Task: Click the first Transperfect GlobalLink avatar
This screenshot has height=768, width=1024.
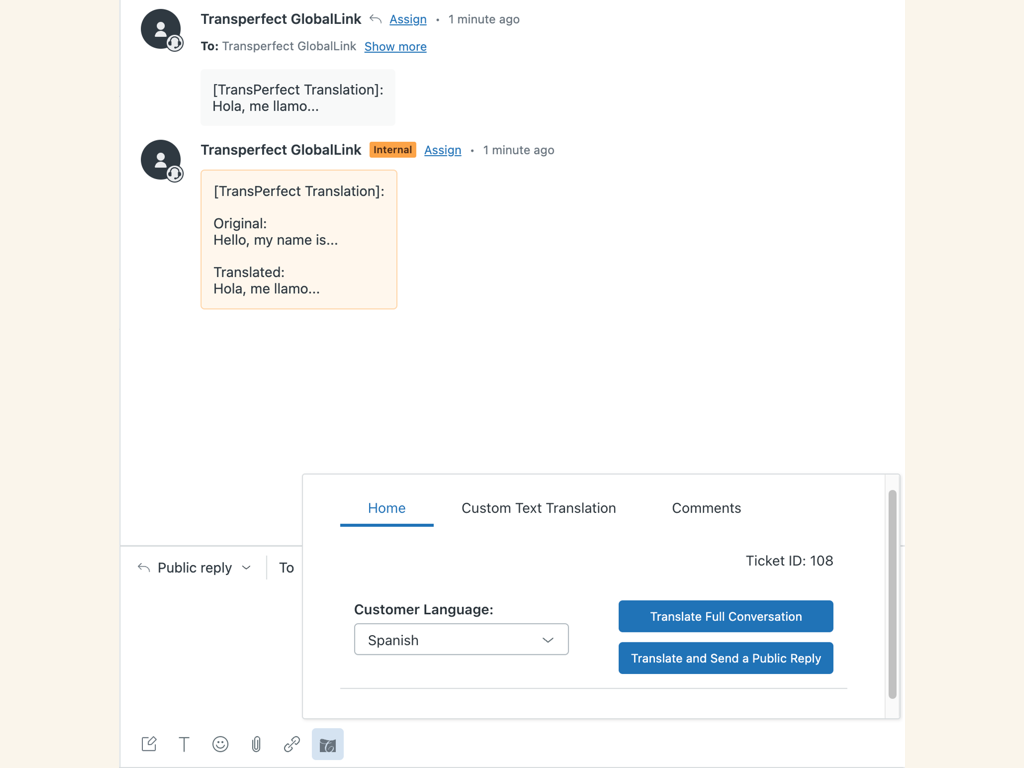Action: pos(161,29)
